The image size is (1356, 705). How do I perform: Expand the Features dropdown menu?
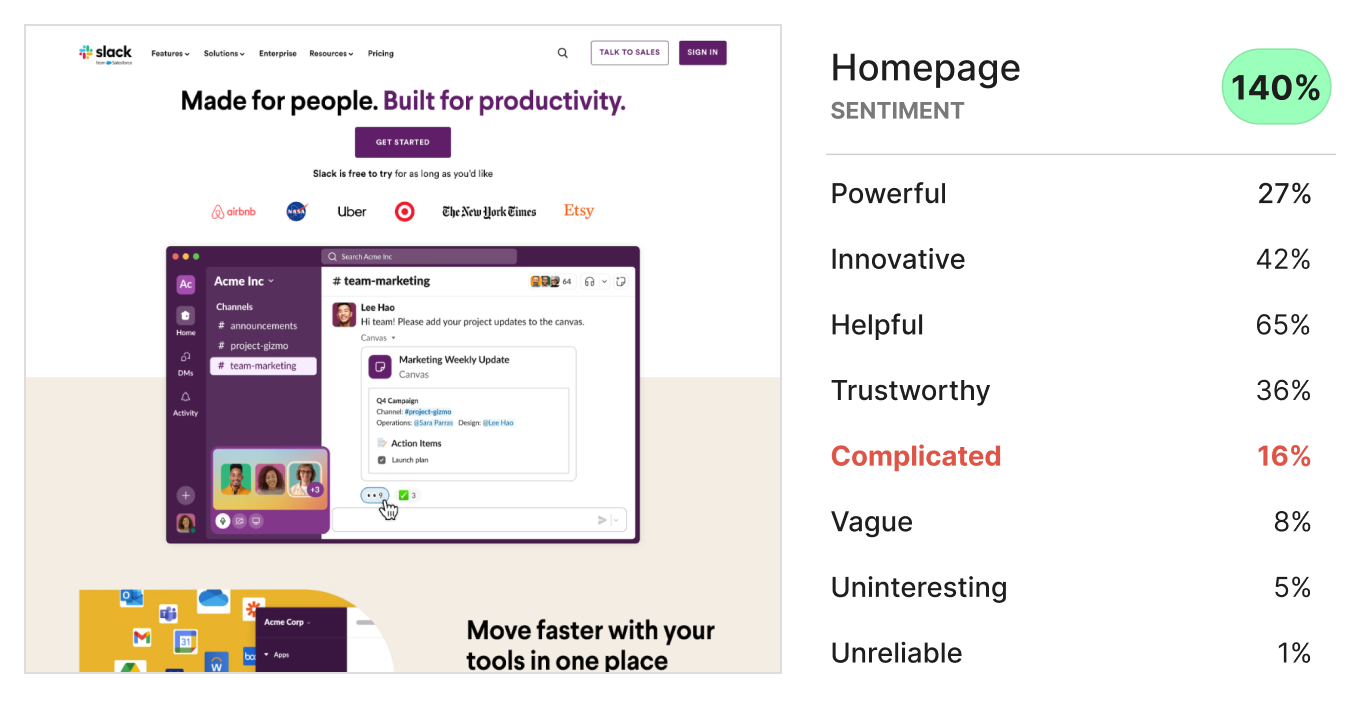[170, 54]
